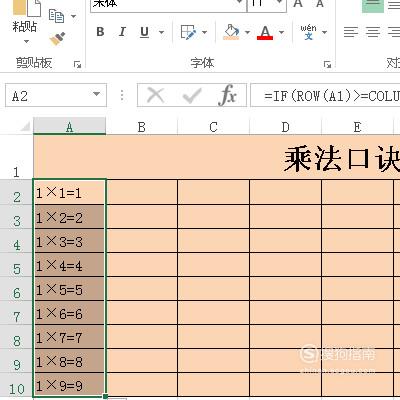The width and height of the screenshot is (400, 400).
Task: Click cell with 1×8=8
Action: coord(69,361)
